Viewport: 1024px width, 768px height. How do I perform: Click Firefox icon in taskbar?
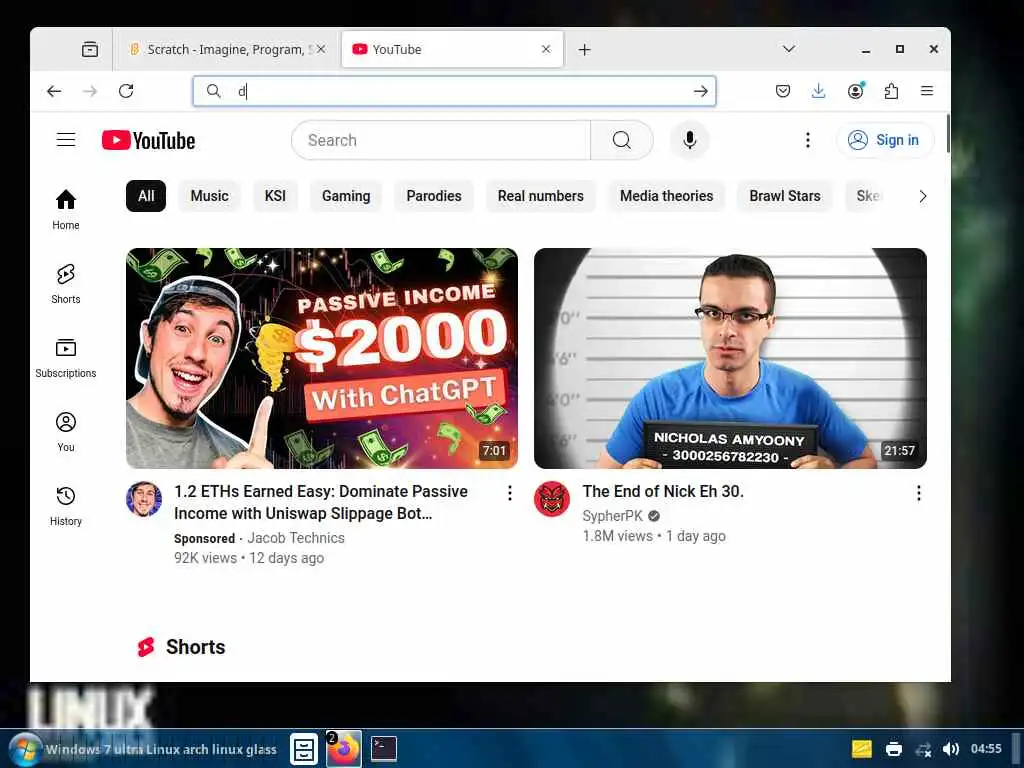click(344, 749)
